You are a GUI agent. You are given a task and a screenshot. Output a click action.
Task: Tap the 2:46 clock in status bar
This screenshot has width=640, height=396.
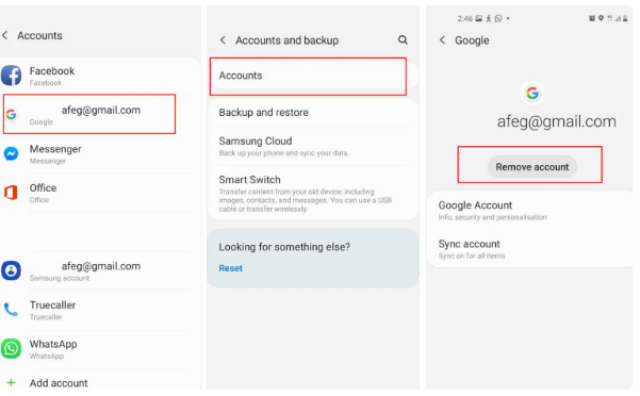[465, 18]
